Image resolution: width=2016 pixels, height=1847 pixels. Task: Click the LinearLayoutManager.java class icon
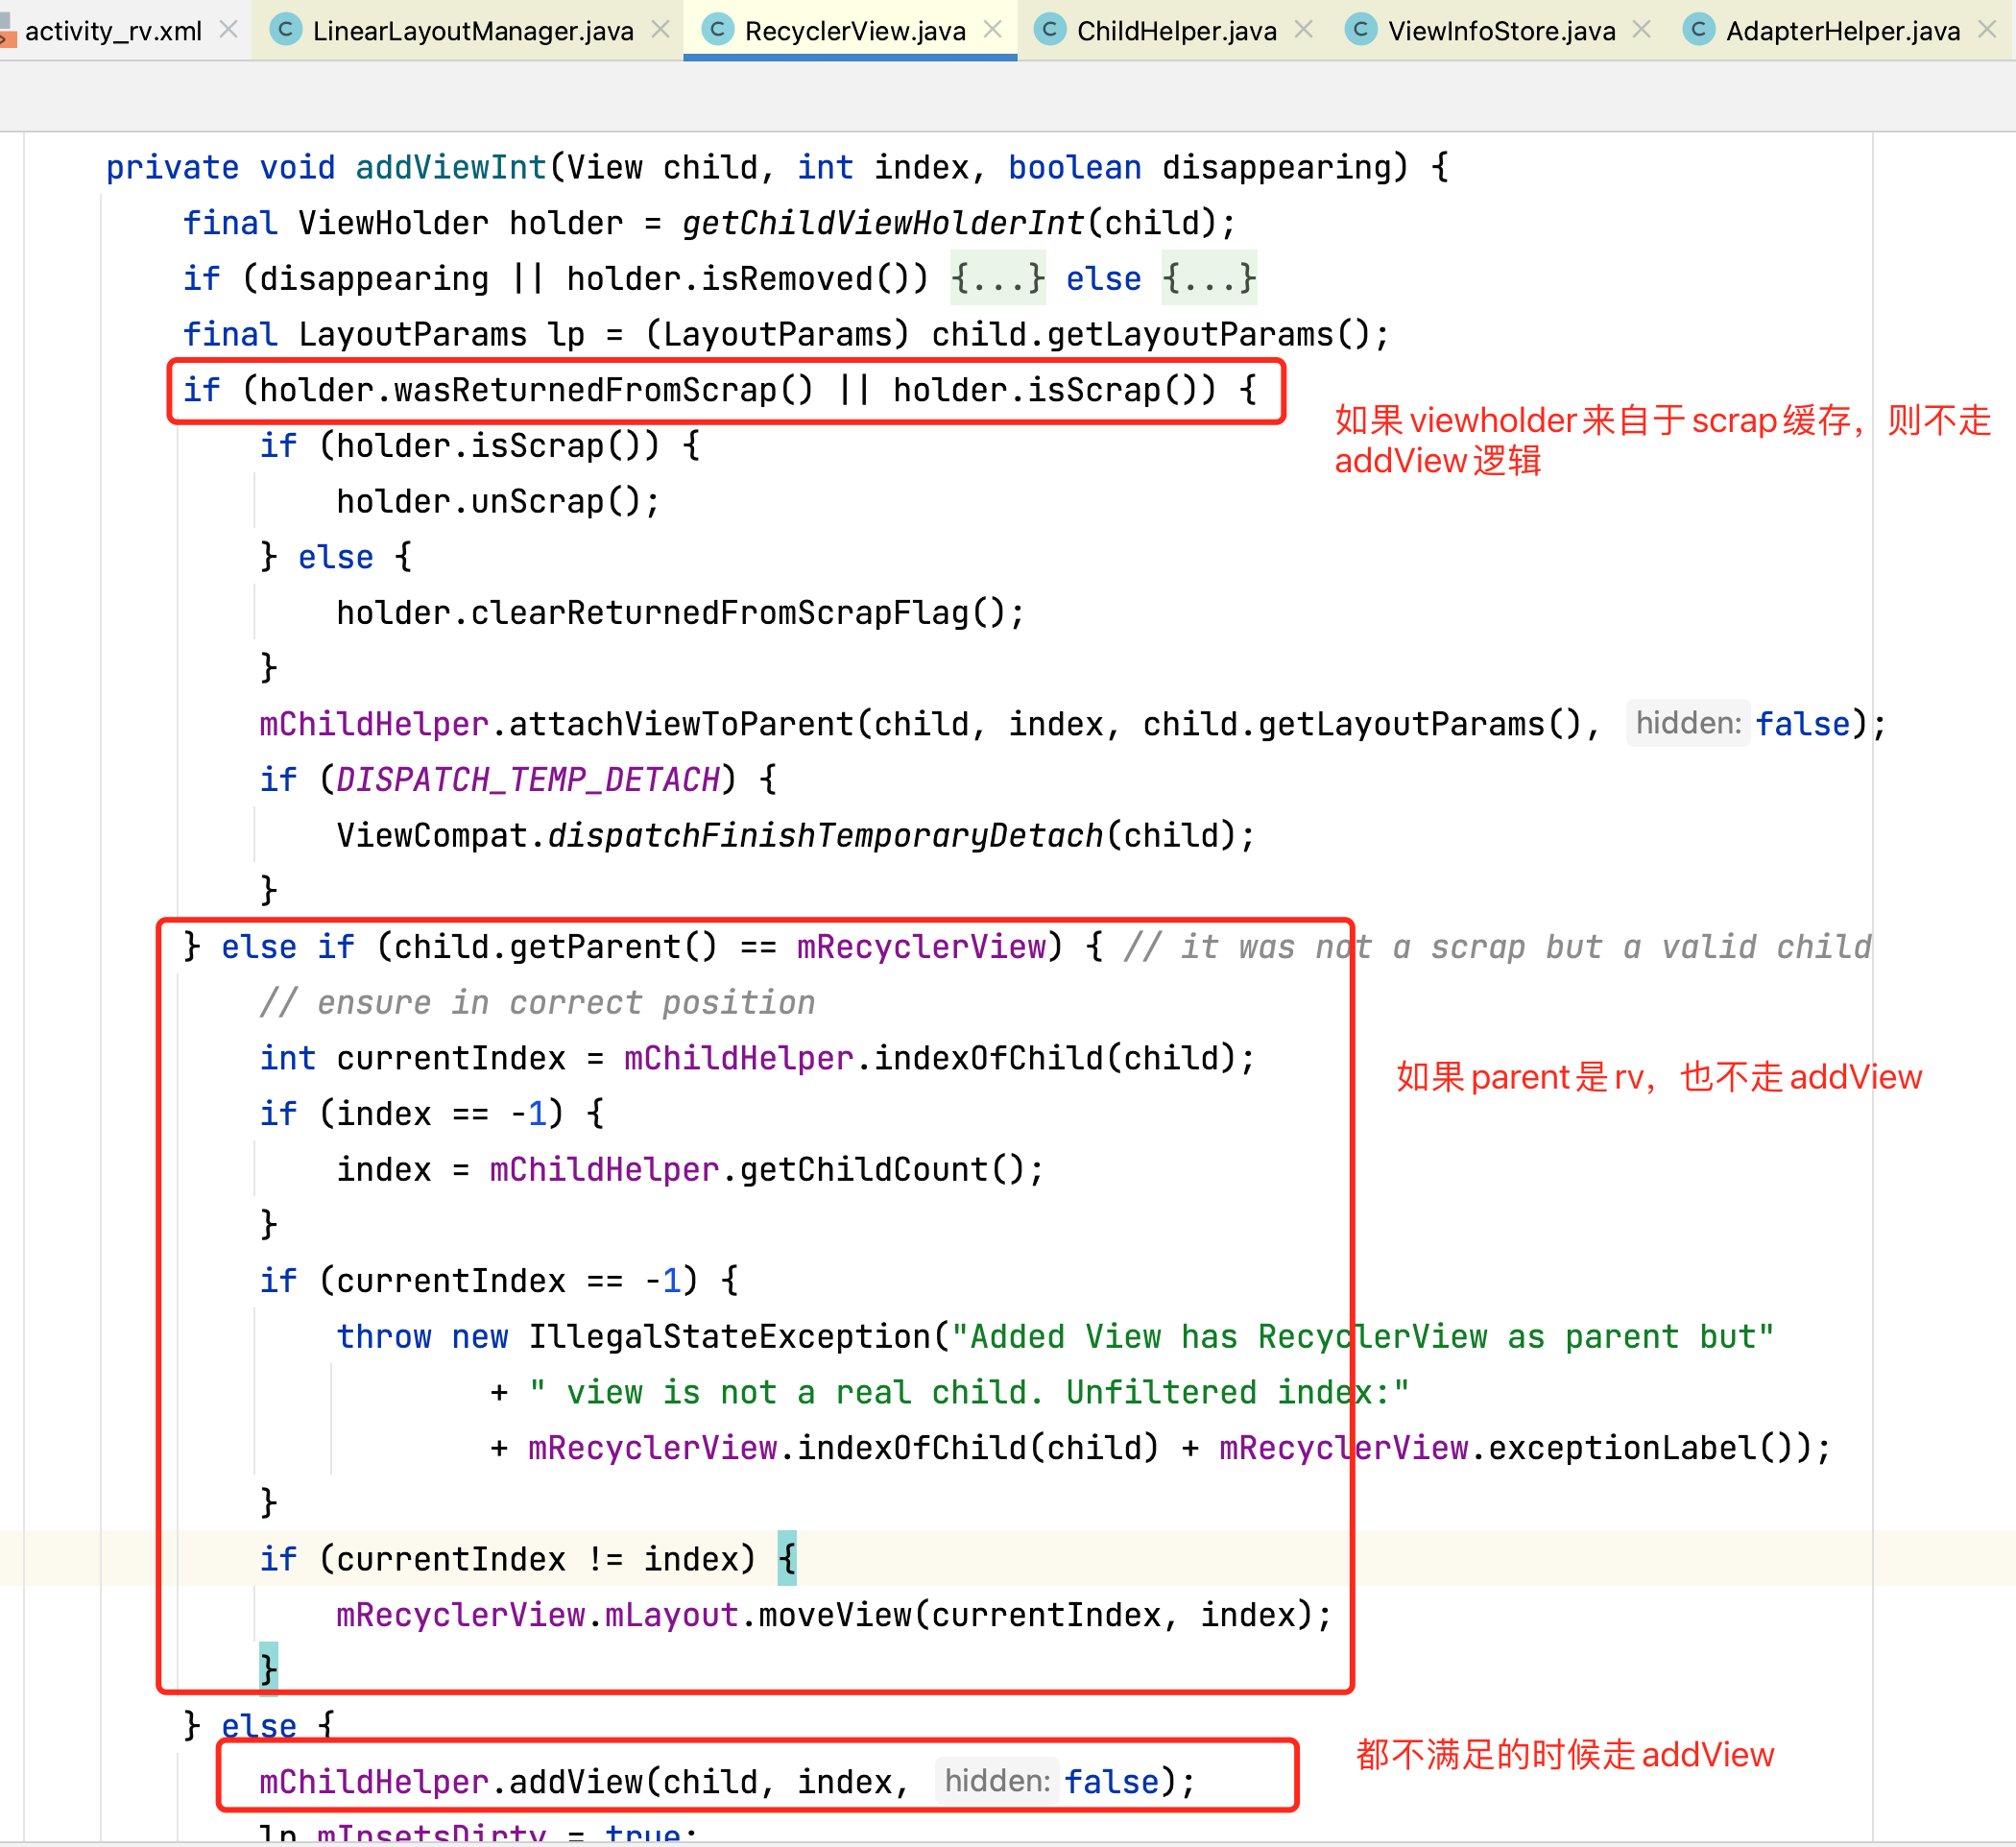(x=286, y=30)
